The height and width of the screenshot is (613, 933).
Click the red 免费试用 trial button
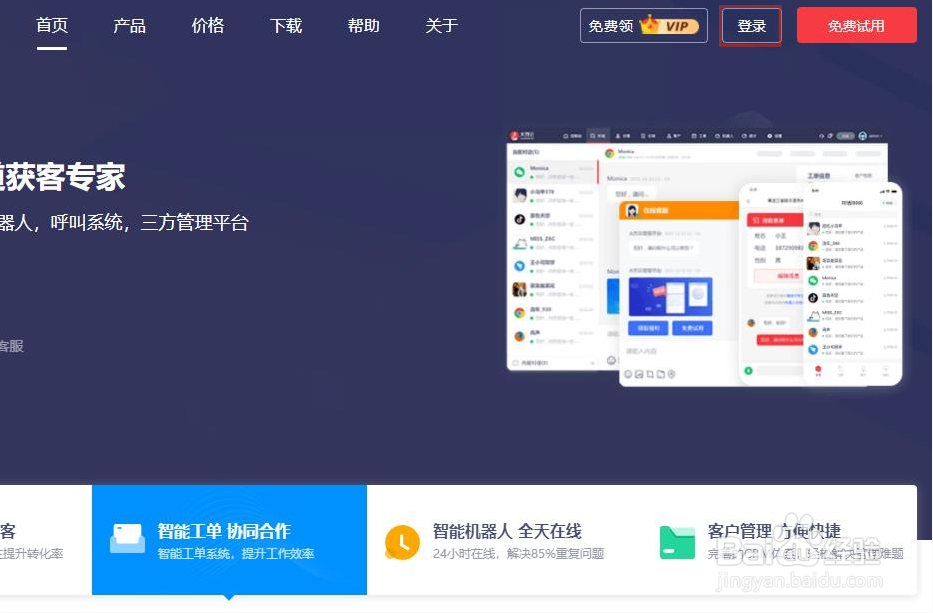click(856, 25)
